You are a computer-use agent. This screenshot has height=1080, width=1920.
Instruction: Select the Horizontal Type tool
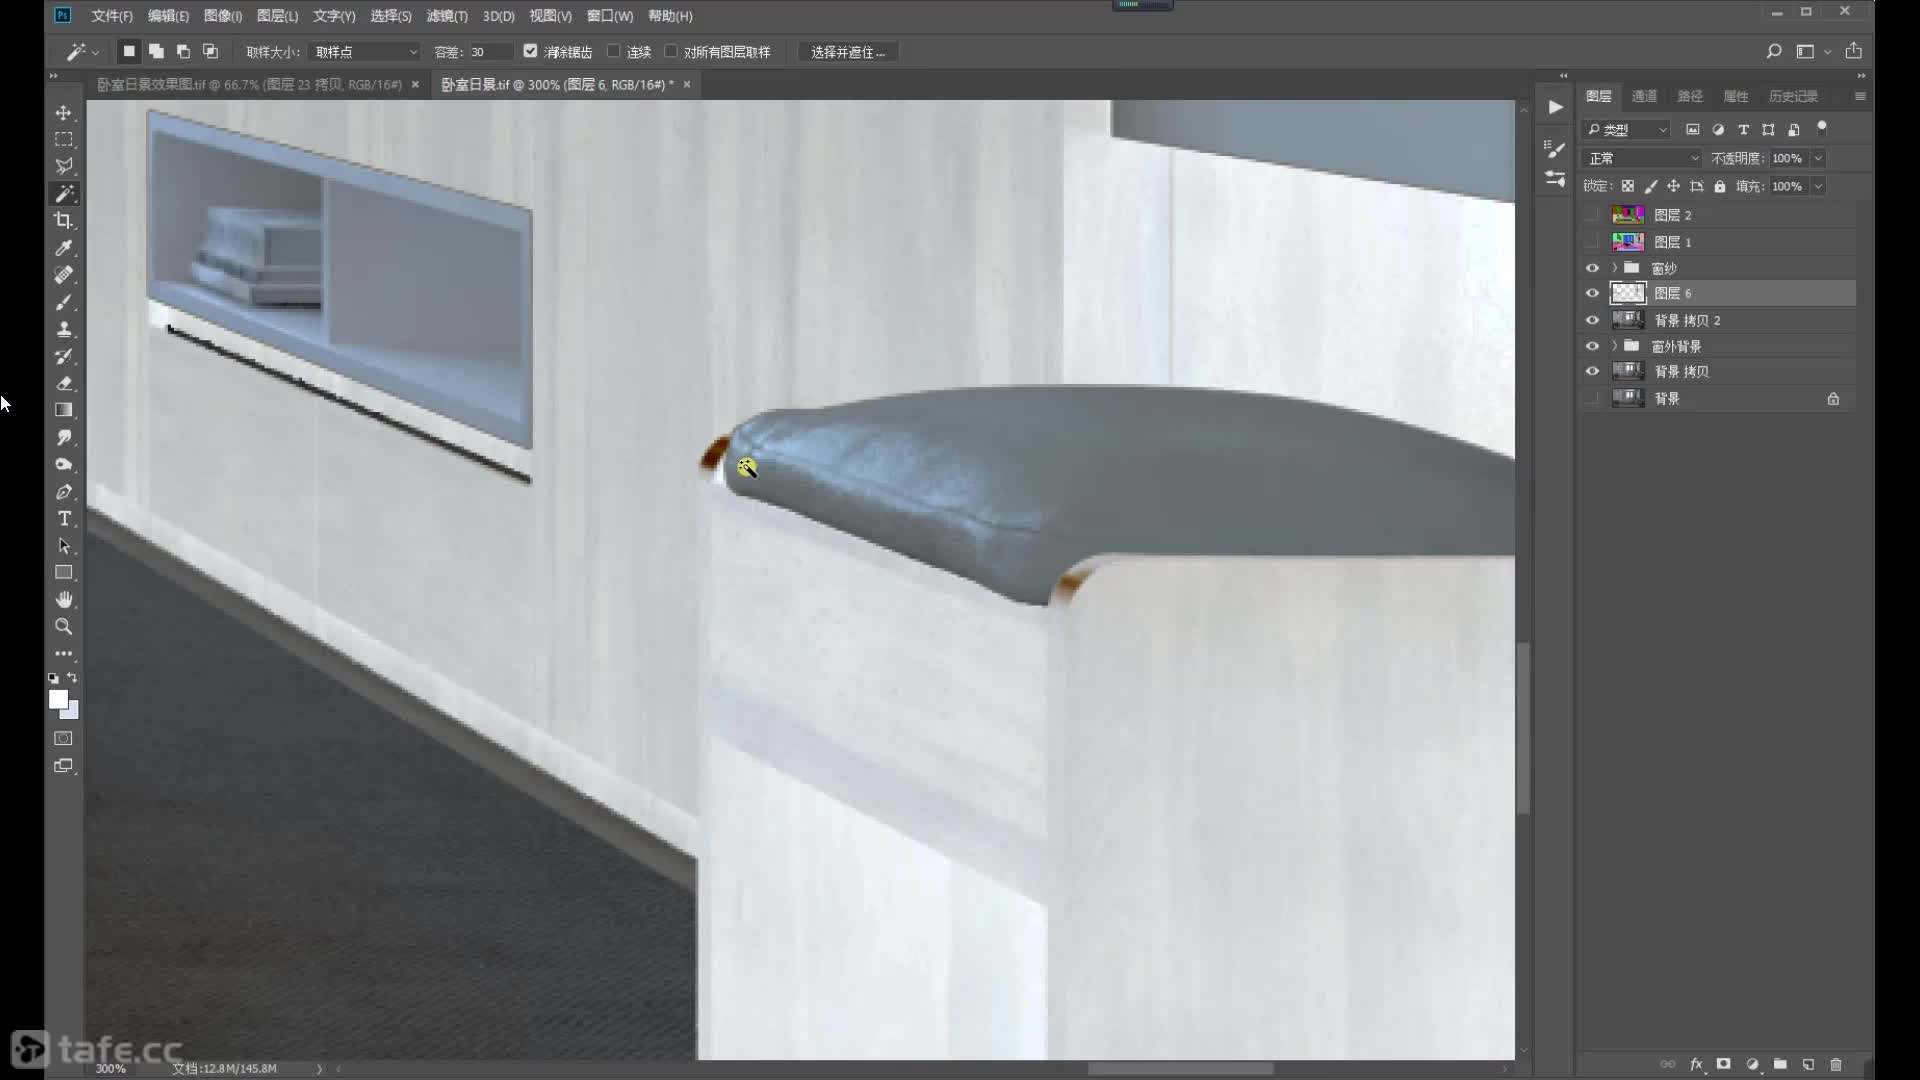(64, 518)
